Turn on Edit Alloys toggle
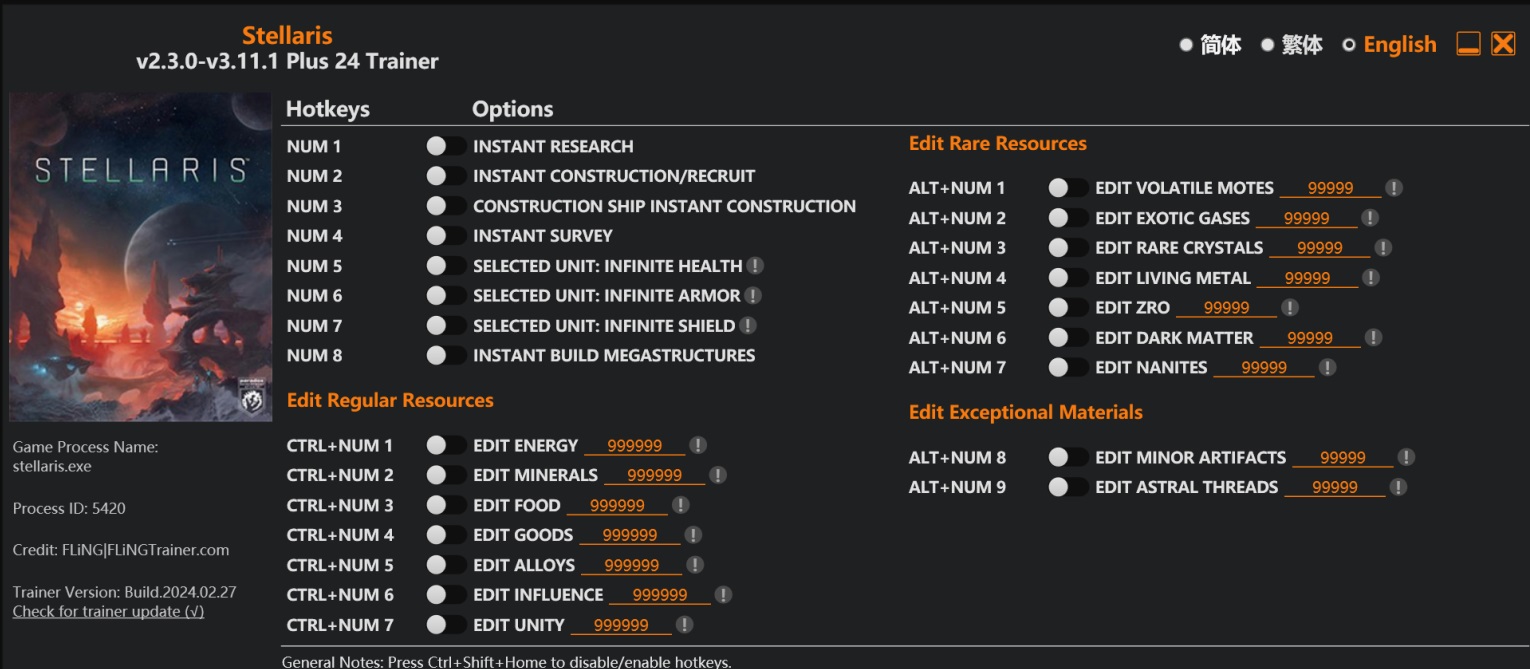The height and width of the screenshot is (669, 1530). tap(445, 565)
